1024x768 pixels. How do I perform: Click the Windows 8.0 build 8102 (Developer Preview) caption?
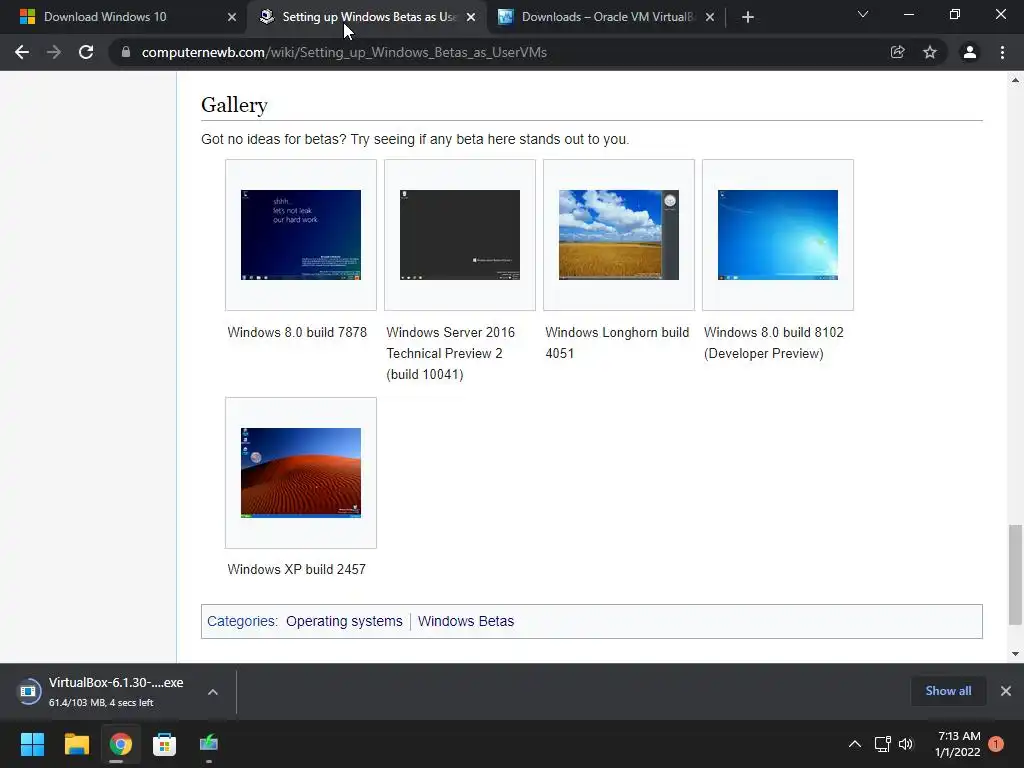pos(774,343)
